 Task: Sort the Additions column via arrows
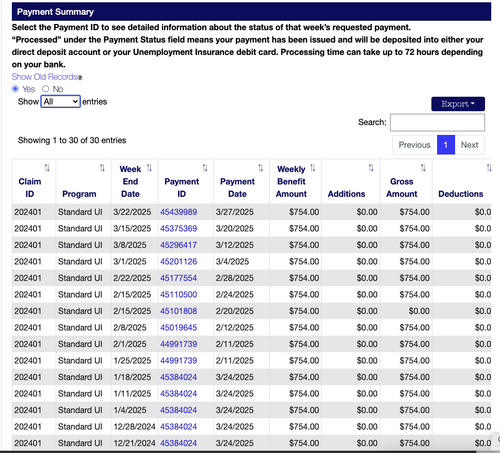(x=371, y=168)
